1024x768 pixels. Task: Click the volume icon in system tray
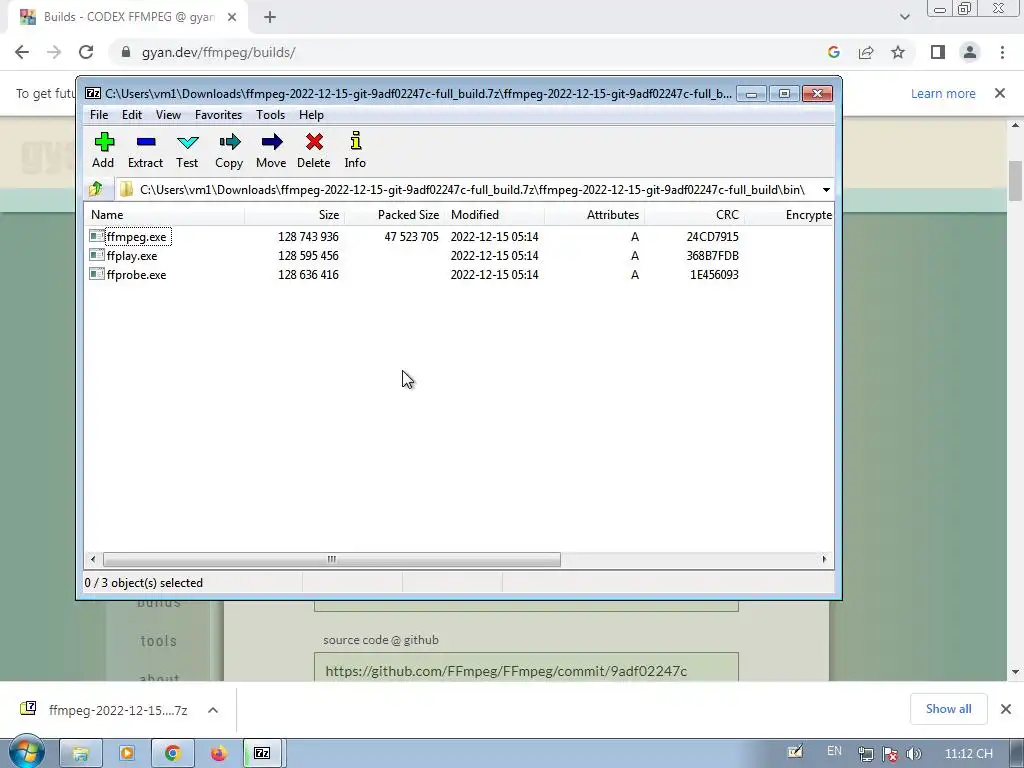914,754
